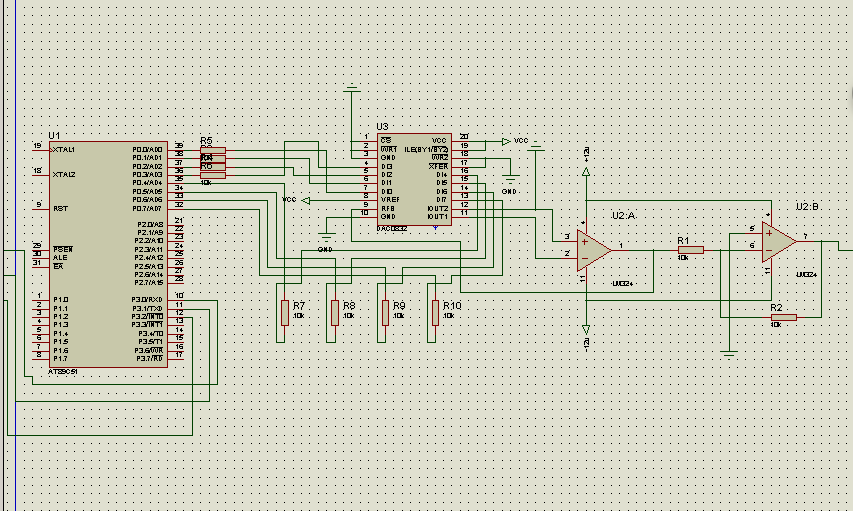Click the P2.7/A15 pin 28 on U1
This screenshot has height=511, width=853.
[x=176, y=282]
